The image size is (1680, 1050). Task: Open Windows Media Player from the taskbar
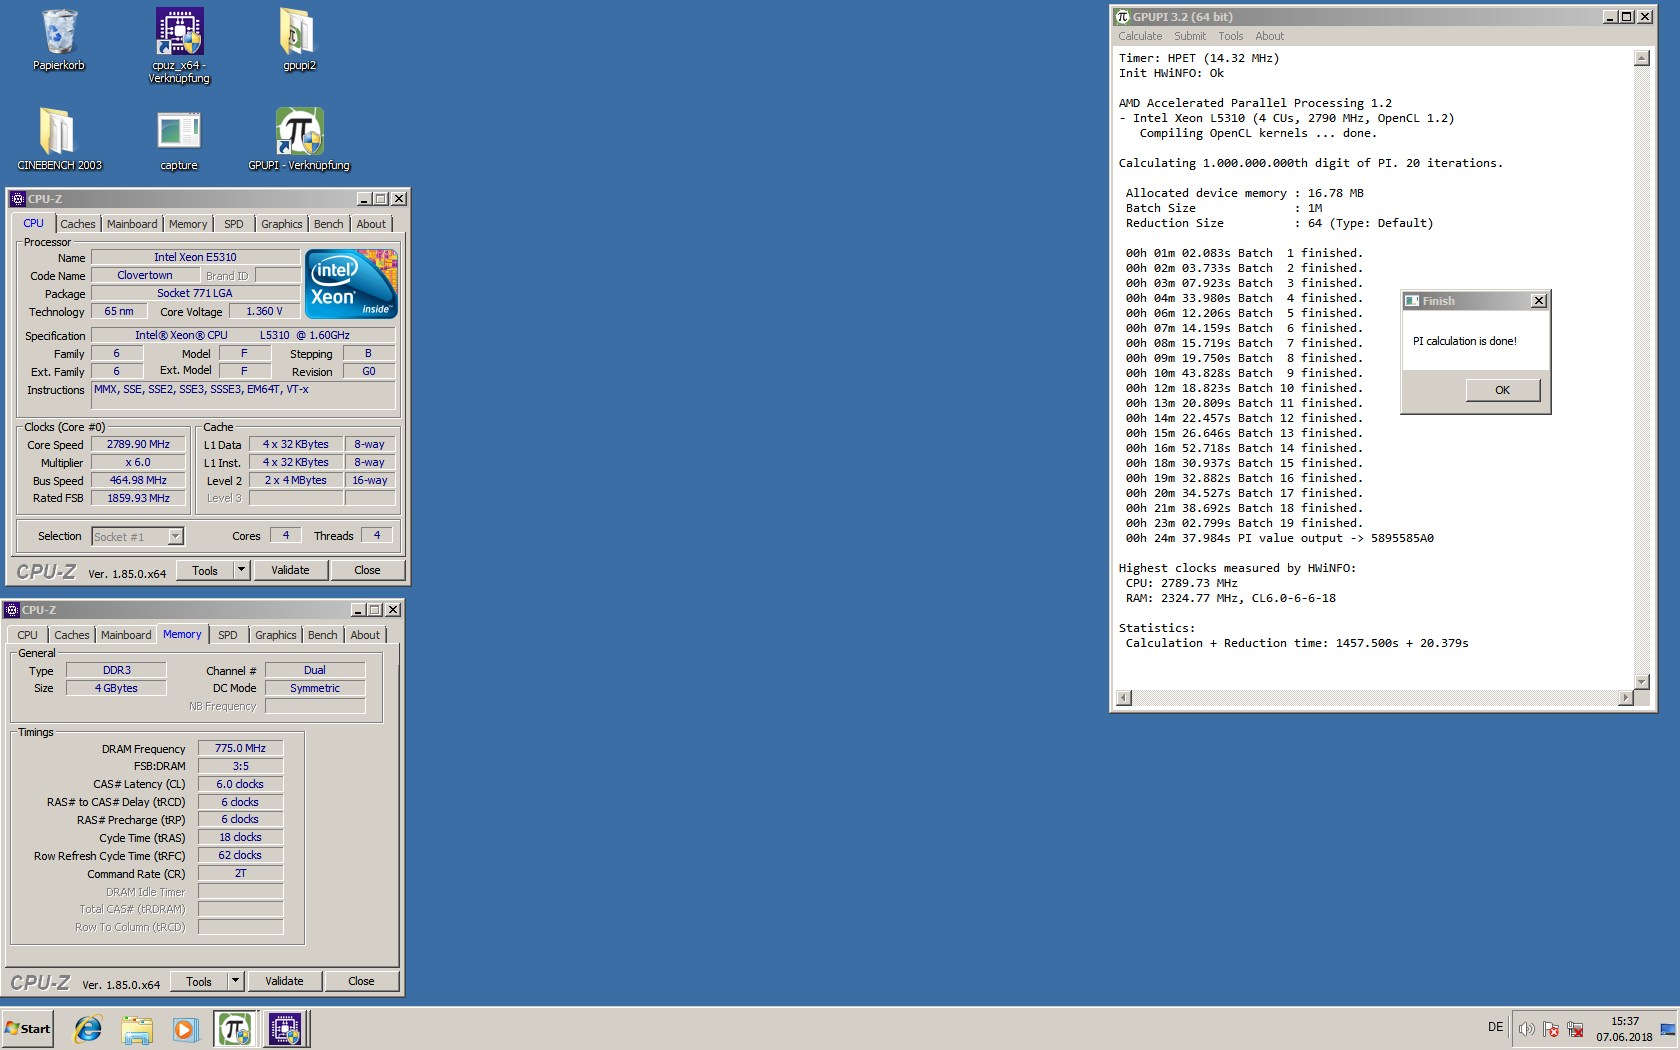184,1029
